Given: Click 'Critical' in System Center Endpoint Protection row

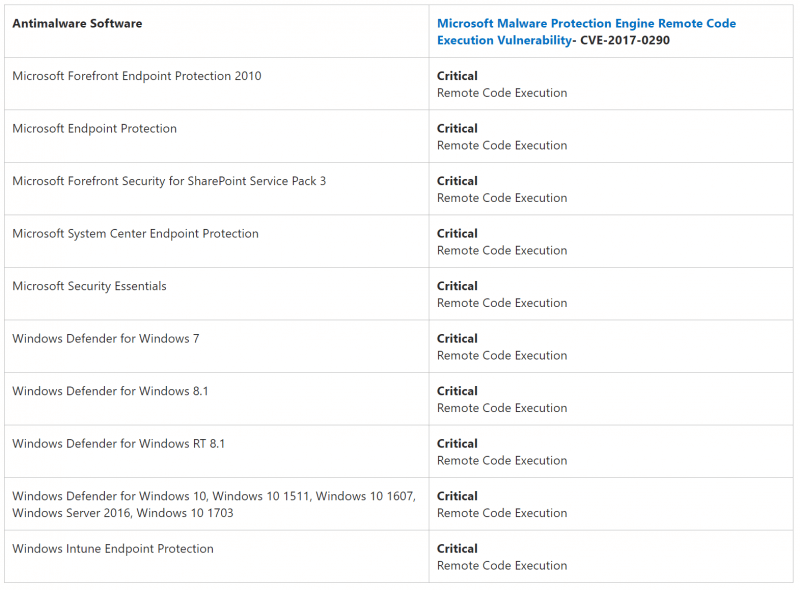Looking at the screenshot, I should click(457, 234).
